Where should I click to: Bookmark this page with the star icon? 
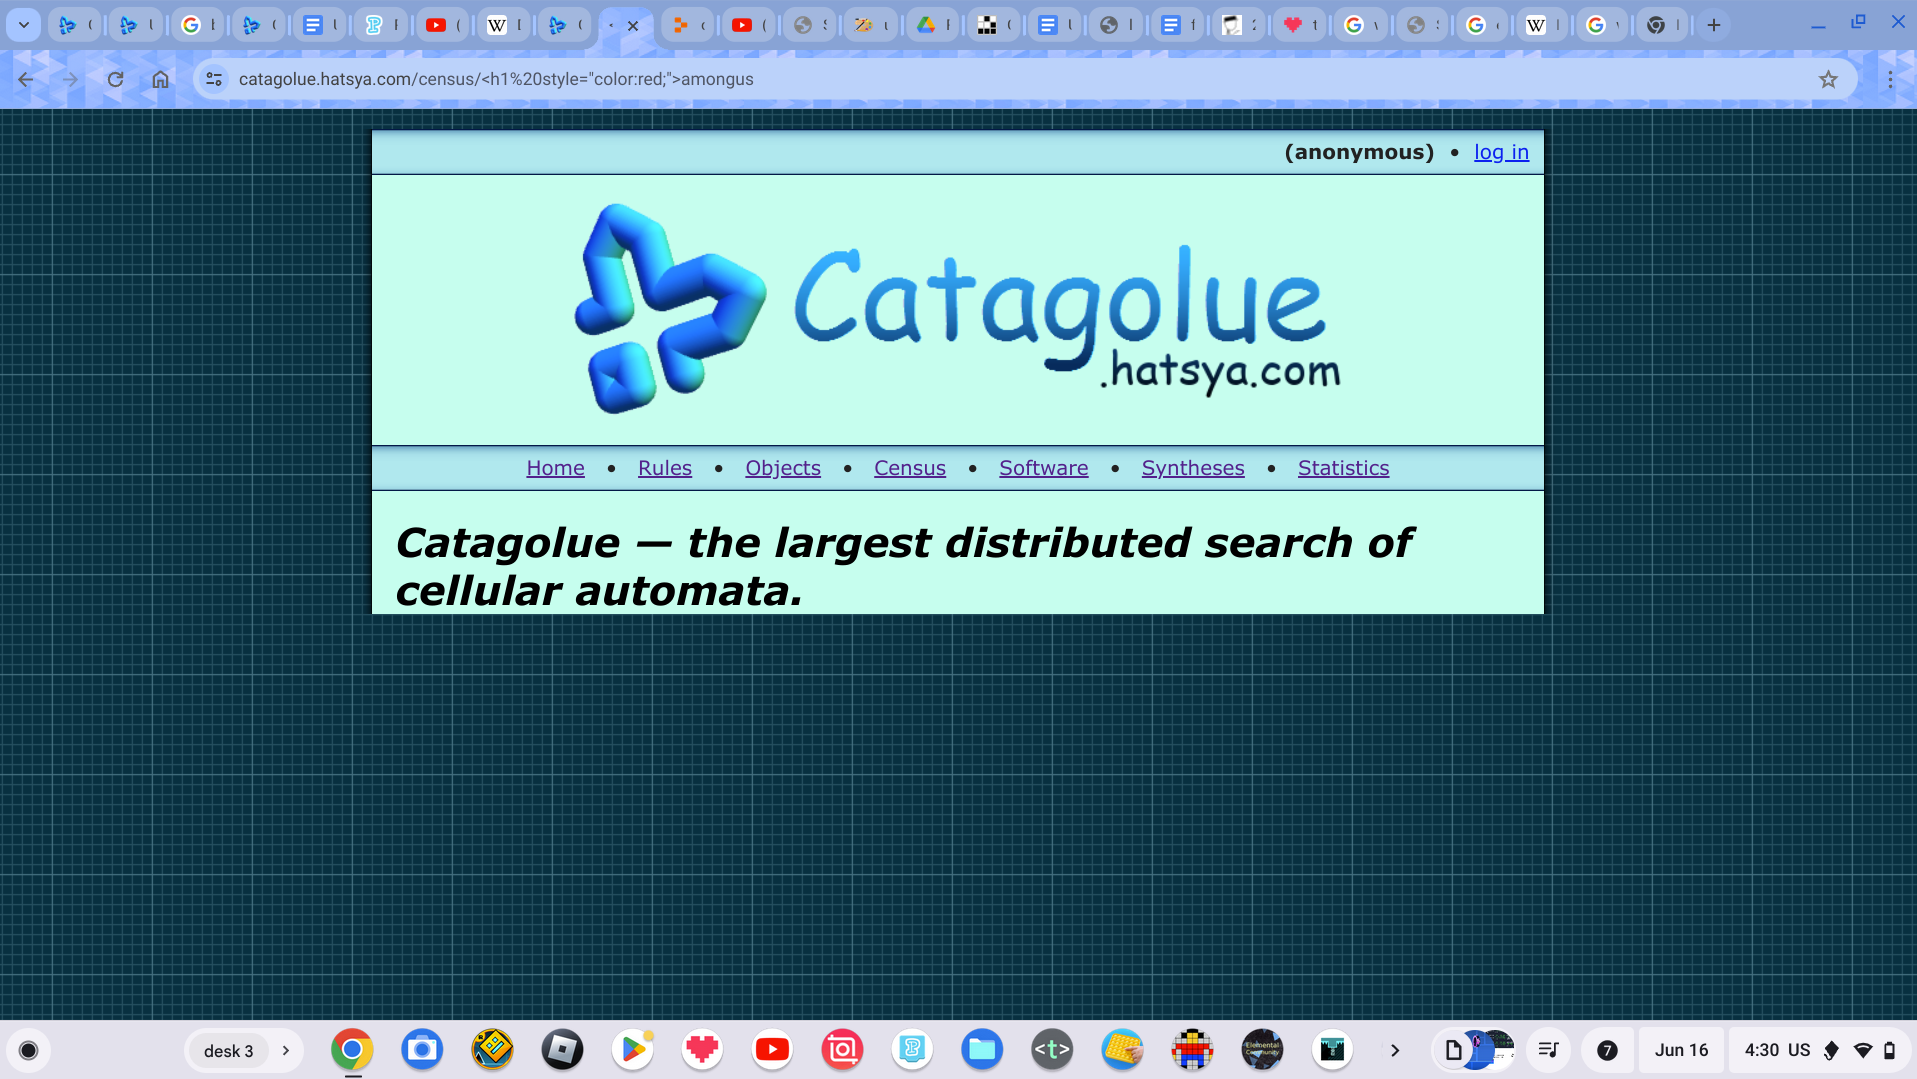pyautogui.click(x=1828, y=79)
